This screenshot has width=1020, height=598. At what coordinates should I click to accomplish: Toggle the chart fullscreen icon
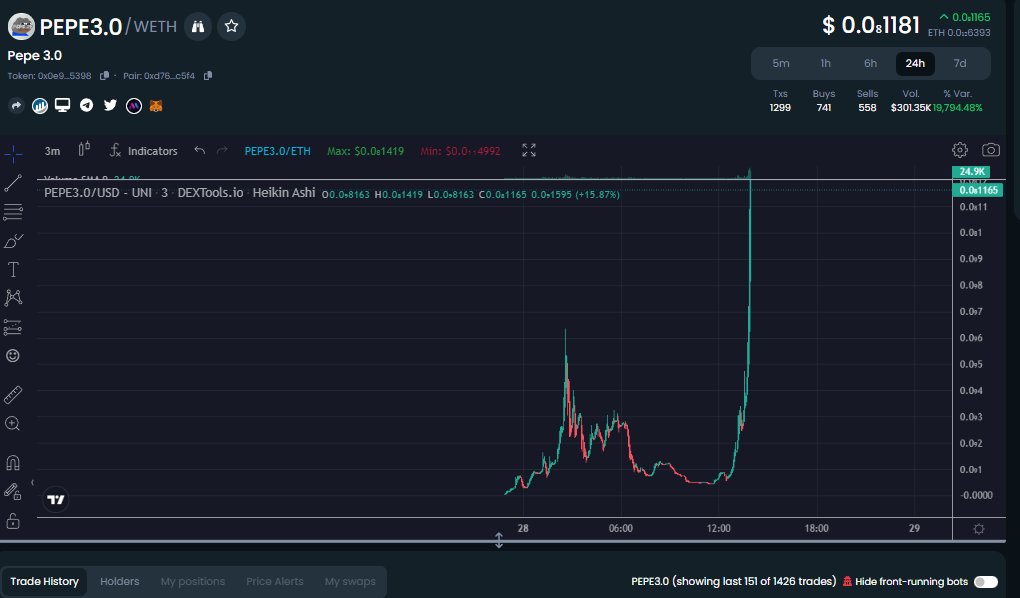coord(529,150)
